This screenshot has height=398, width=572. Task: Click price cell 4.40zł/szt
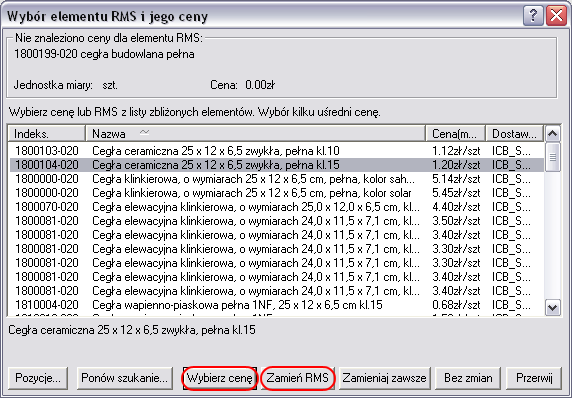[x=456, y=207]
